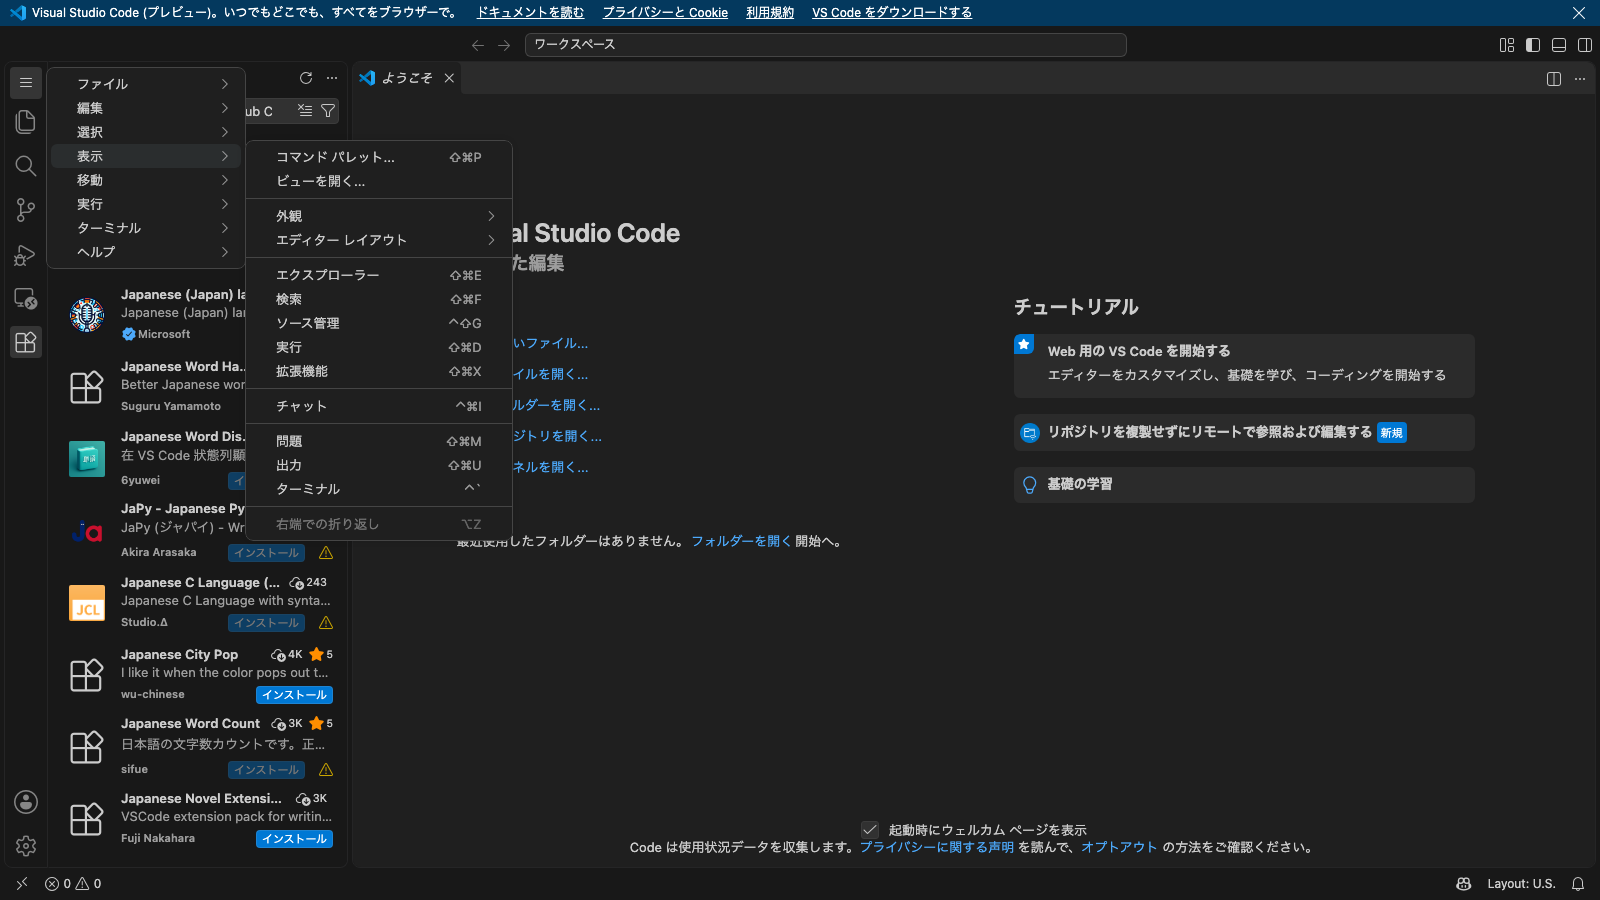
Task: Install the Japanese City Pop extension
Action: (x=294, y=695)
